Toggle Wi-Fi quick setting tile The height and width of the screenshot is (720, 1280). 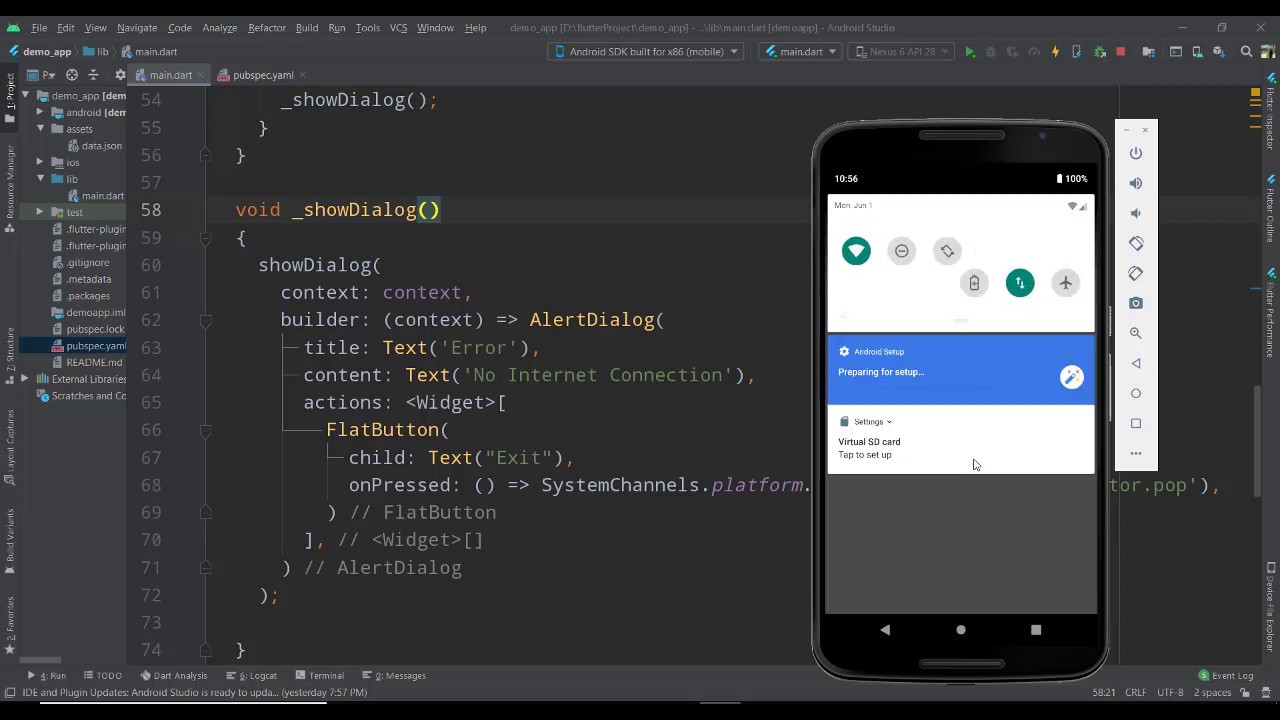(856, 251)
